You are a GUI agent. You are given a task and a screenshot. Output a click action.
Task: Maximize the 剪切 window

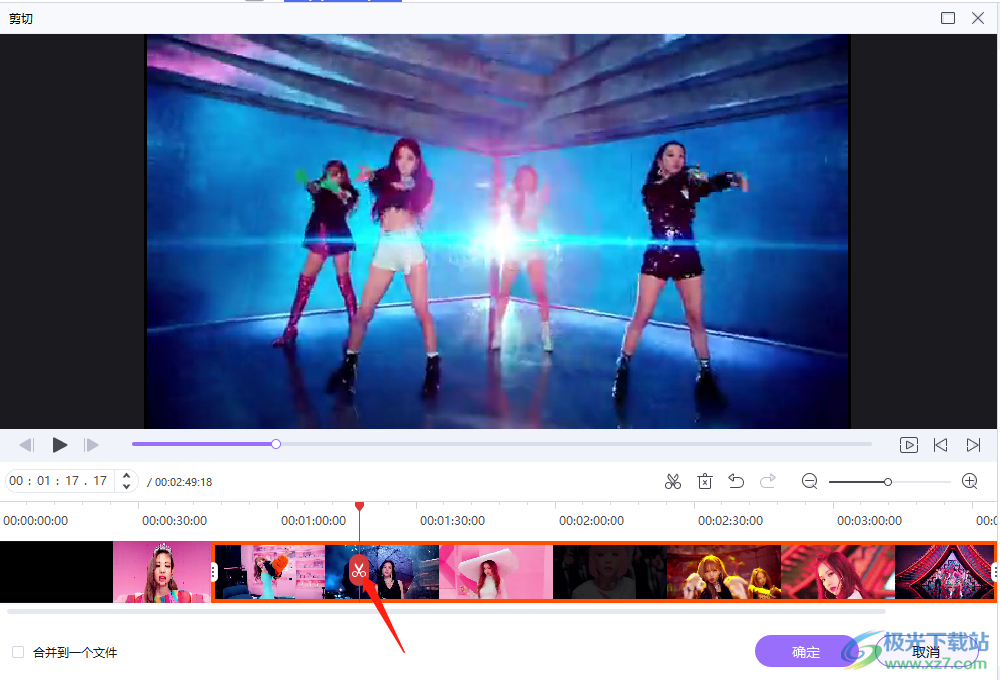[x=948, y=18]
